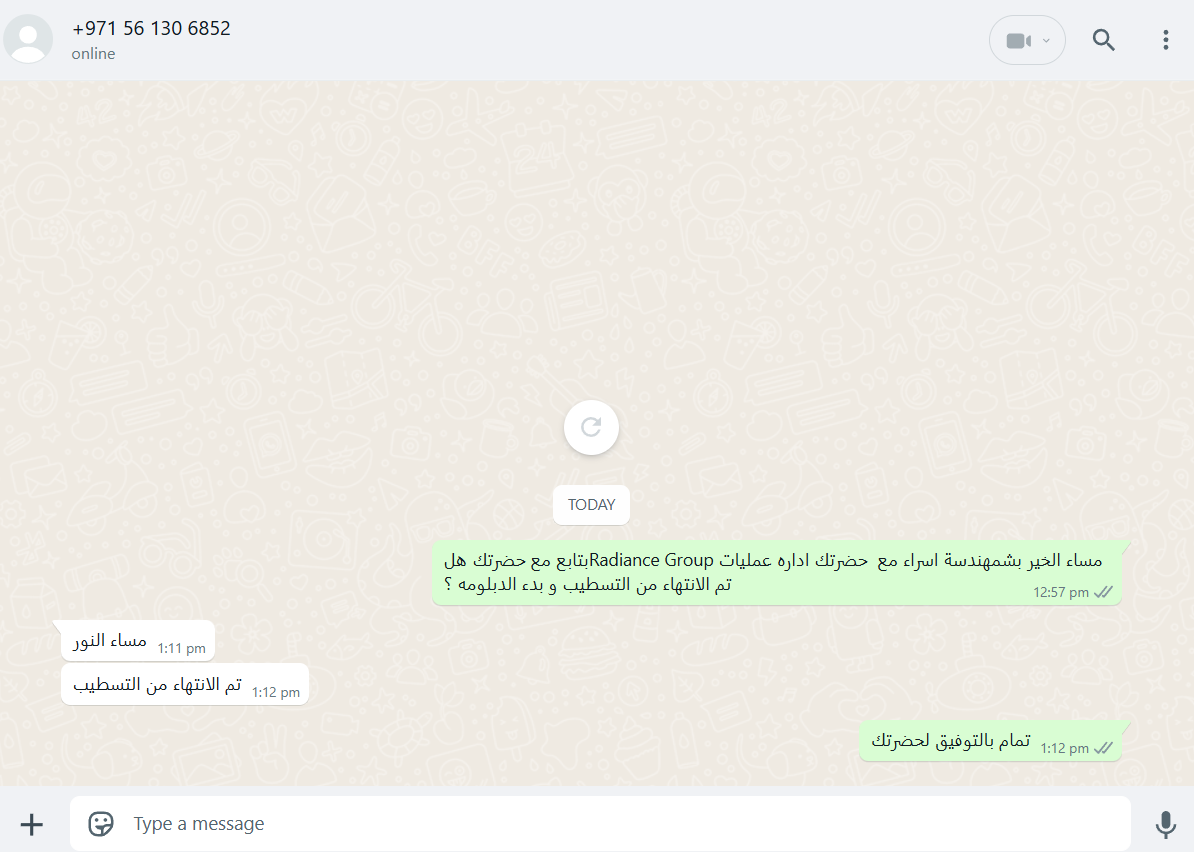1194x852 pixels.
Task: Open the three-dot chat menu
Action: (x=1165, y=40)
